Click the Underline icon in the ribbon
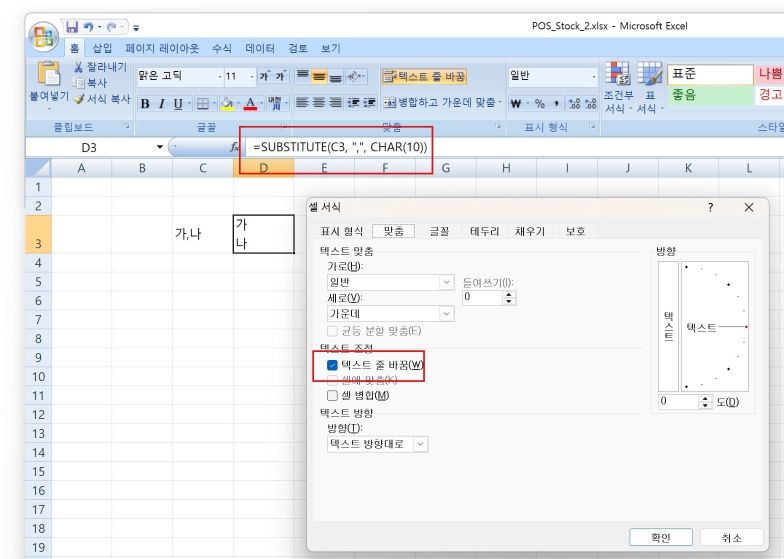Screen dimensions: 784x559 tap(177, 103)
